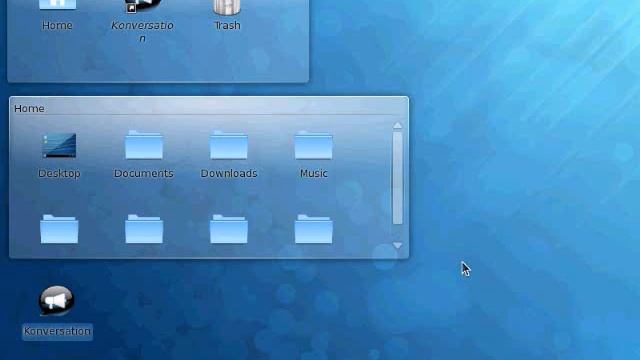This screenshot has width=640, height=360.
Task: Open the unlabeled folder below Music
Action: coord(313,229)
